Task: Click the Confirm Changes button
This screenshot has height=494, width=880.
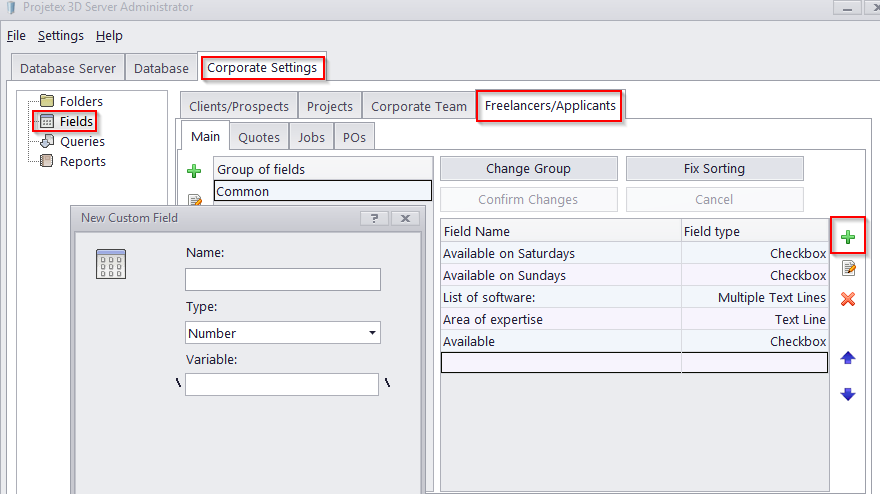Action: click(529, 199)
